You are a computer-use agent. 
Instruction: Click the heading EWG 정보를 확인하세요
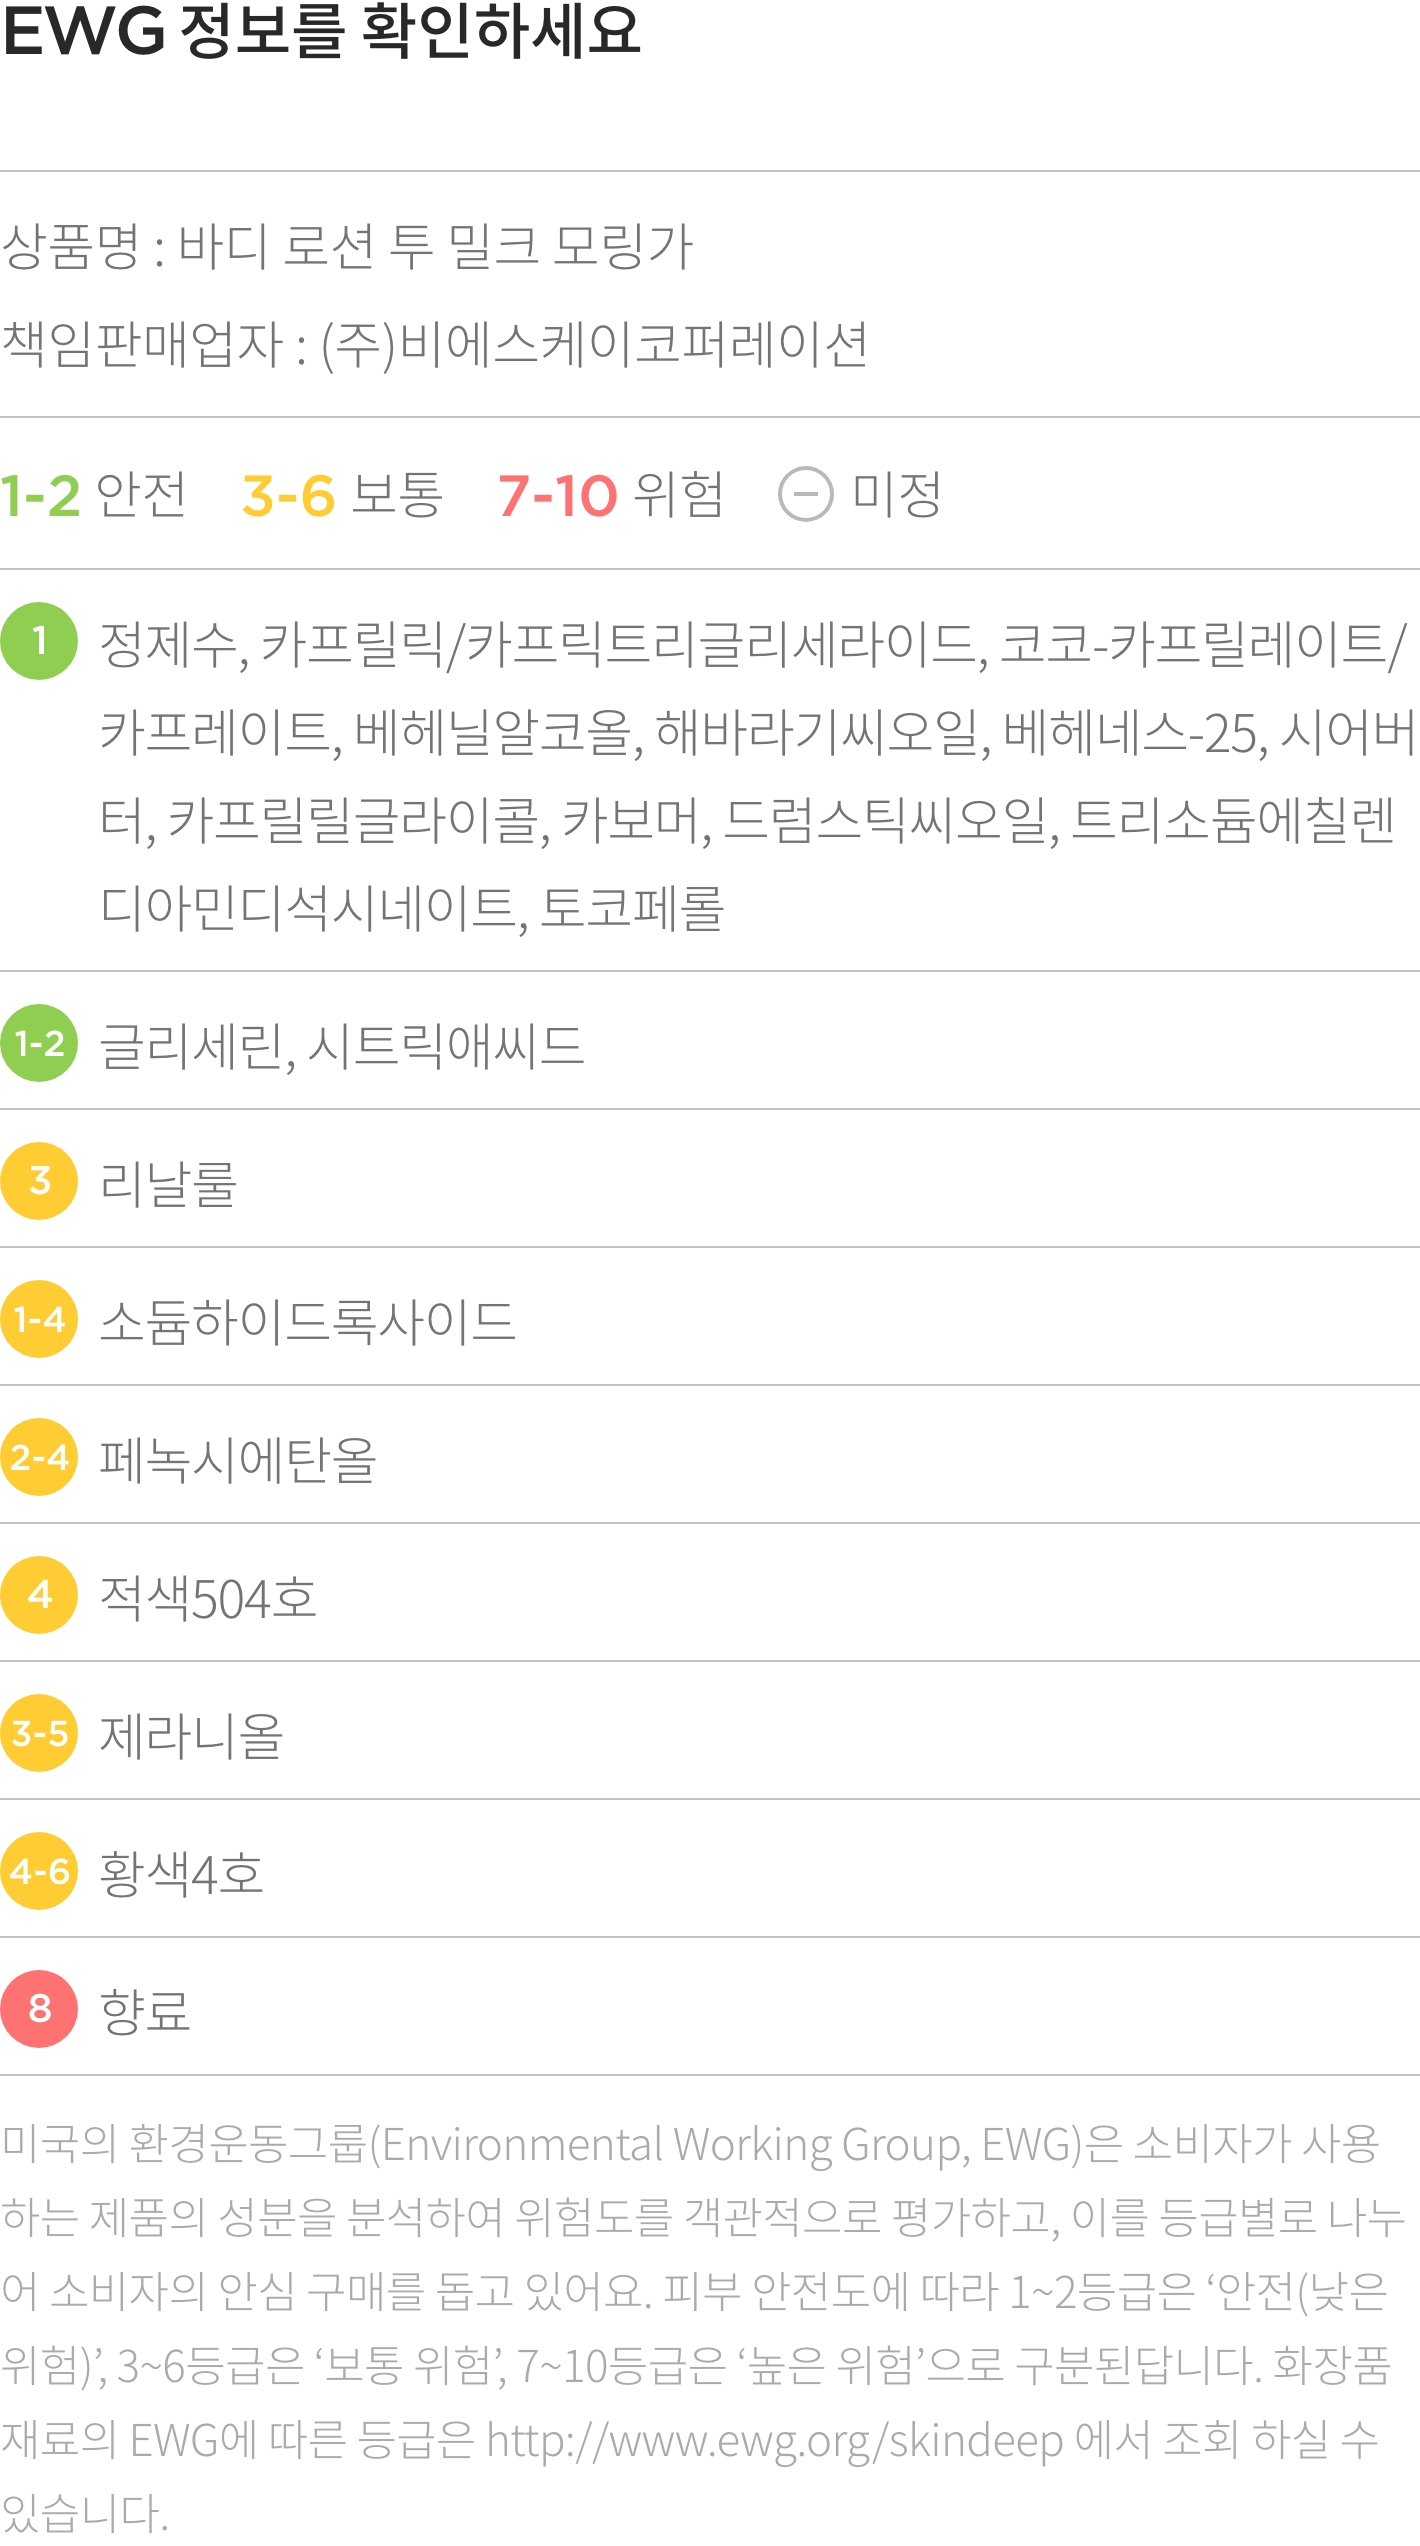(321, 30)
